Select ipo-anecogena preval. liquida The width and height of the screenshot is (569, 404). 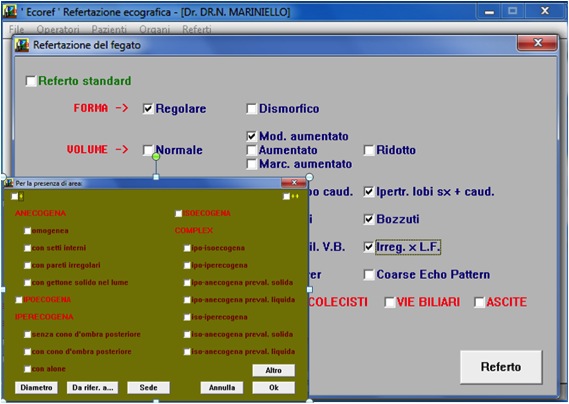coord(187,300)
